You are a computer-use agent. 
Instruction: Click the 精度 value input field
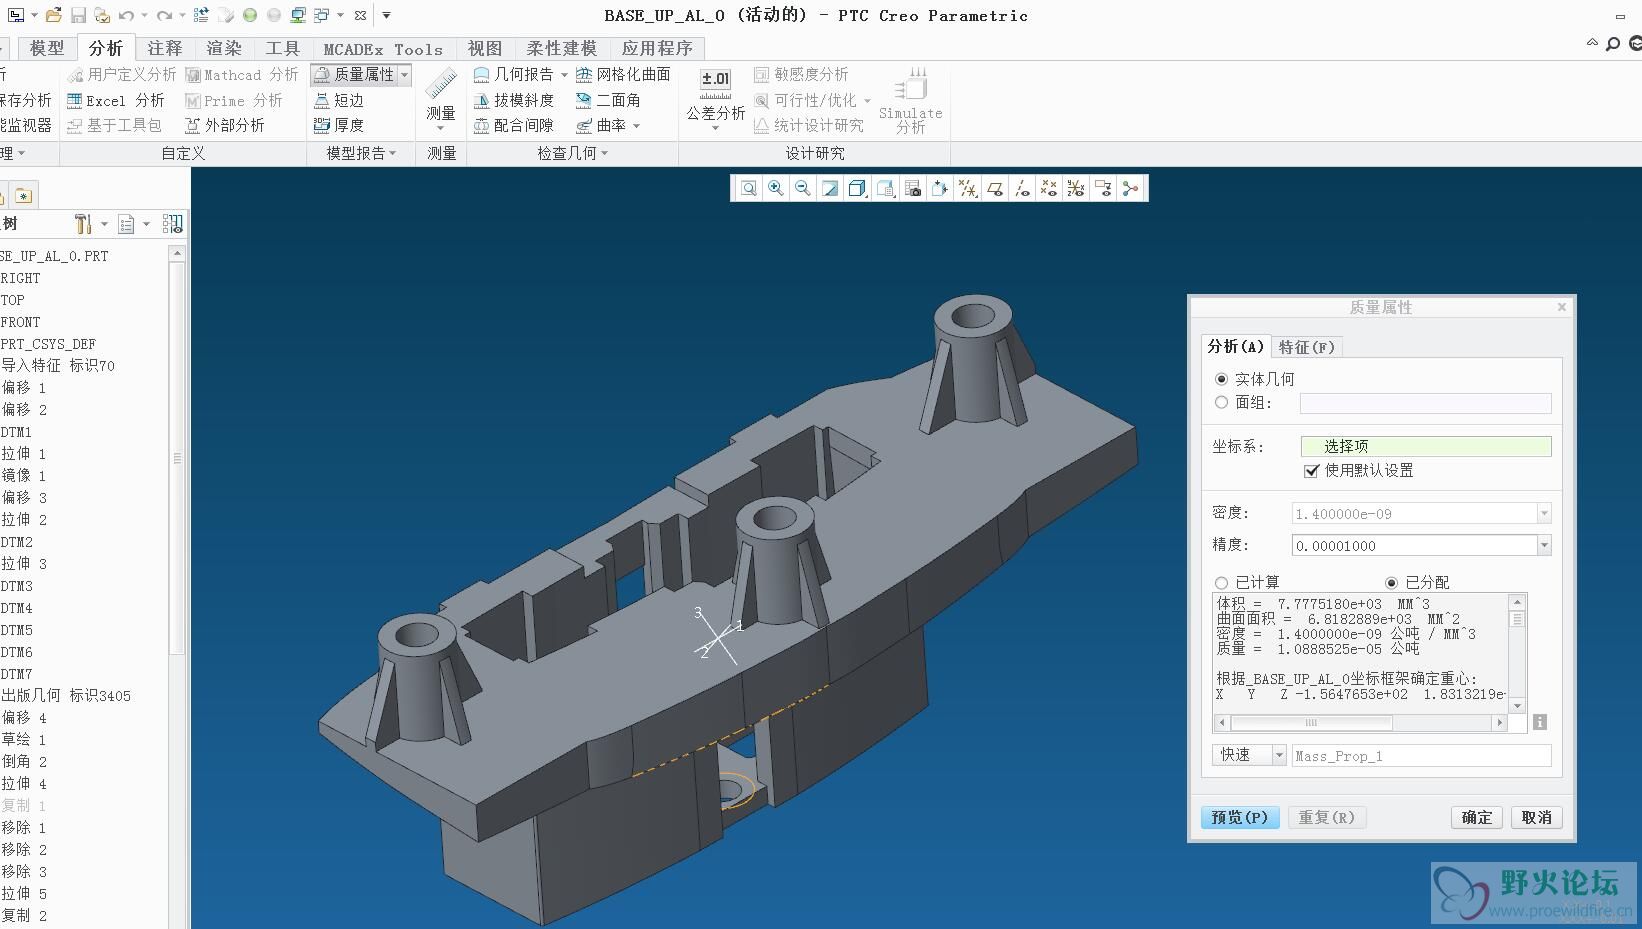pyautogui.click(x=1414, y=546)
